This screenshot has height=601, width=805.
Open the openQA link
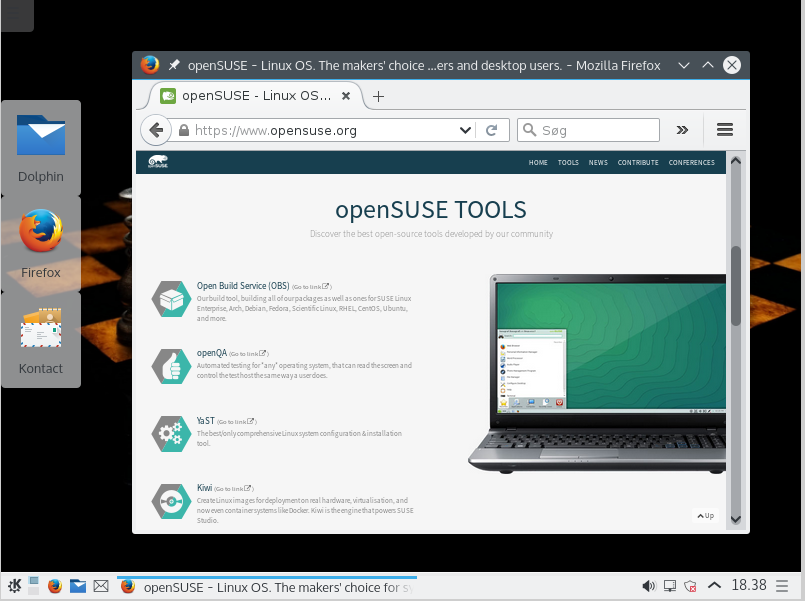tap(212, 353)
